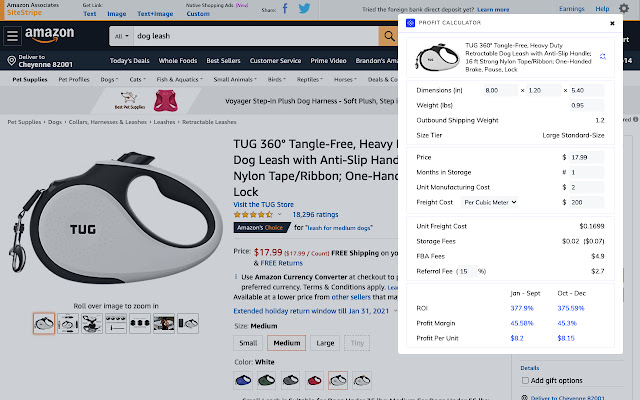Share product via Twitter icon
Screen dimensions: 640x400
(304, 9)
